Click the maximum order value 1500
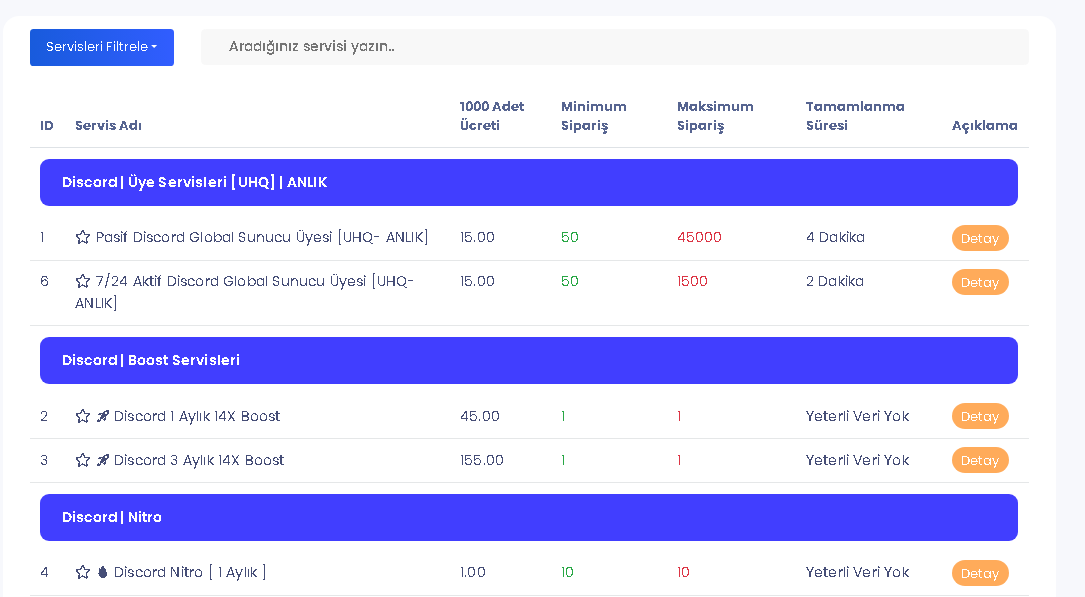 pos(692,281)
